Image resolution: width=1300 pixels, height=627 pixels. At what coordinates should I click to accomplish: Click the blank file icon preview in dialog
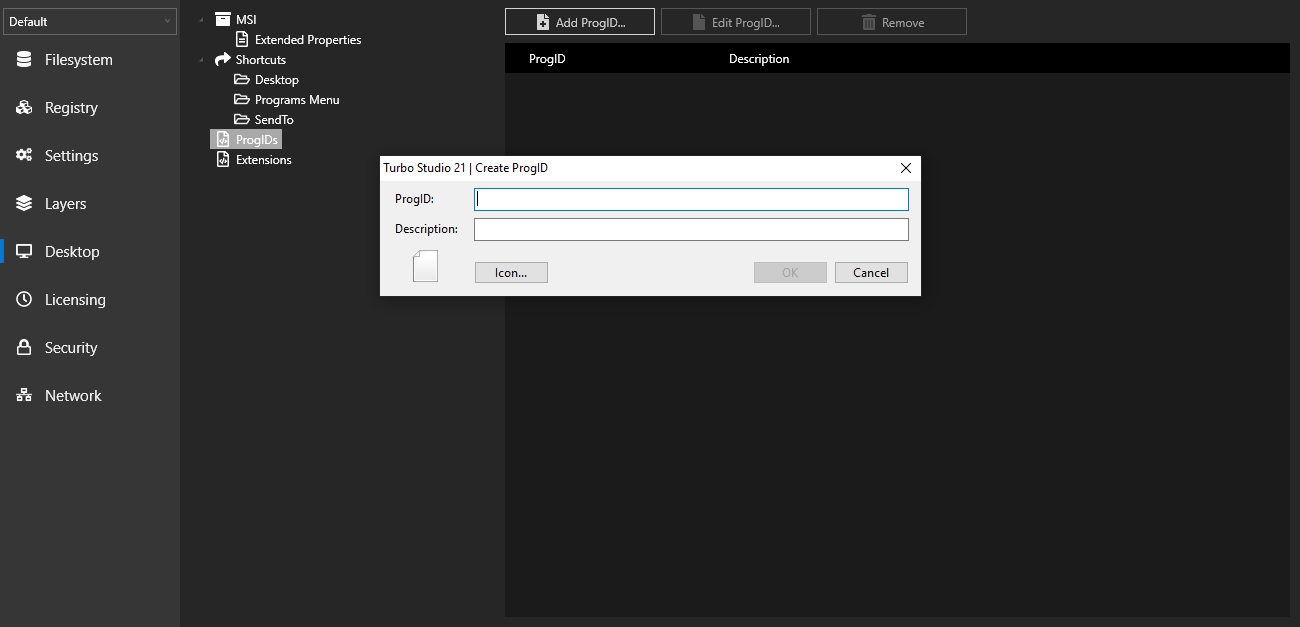(426, 266)
